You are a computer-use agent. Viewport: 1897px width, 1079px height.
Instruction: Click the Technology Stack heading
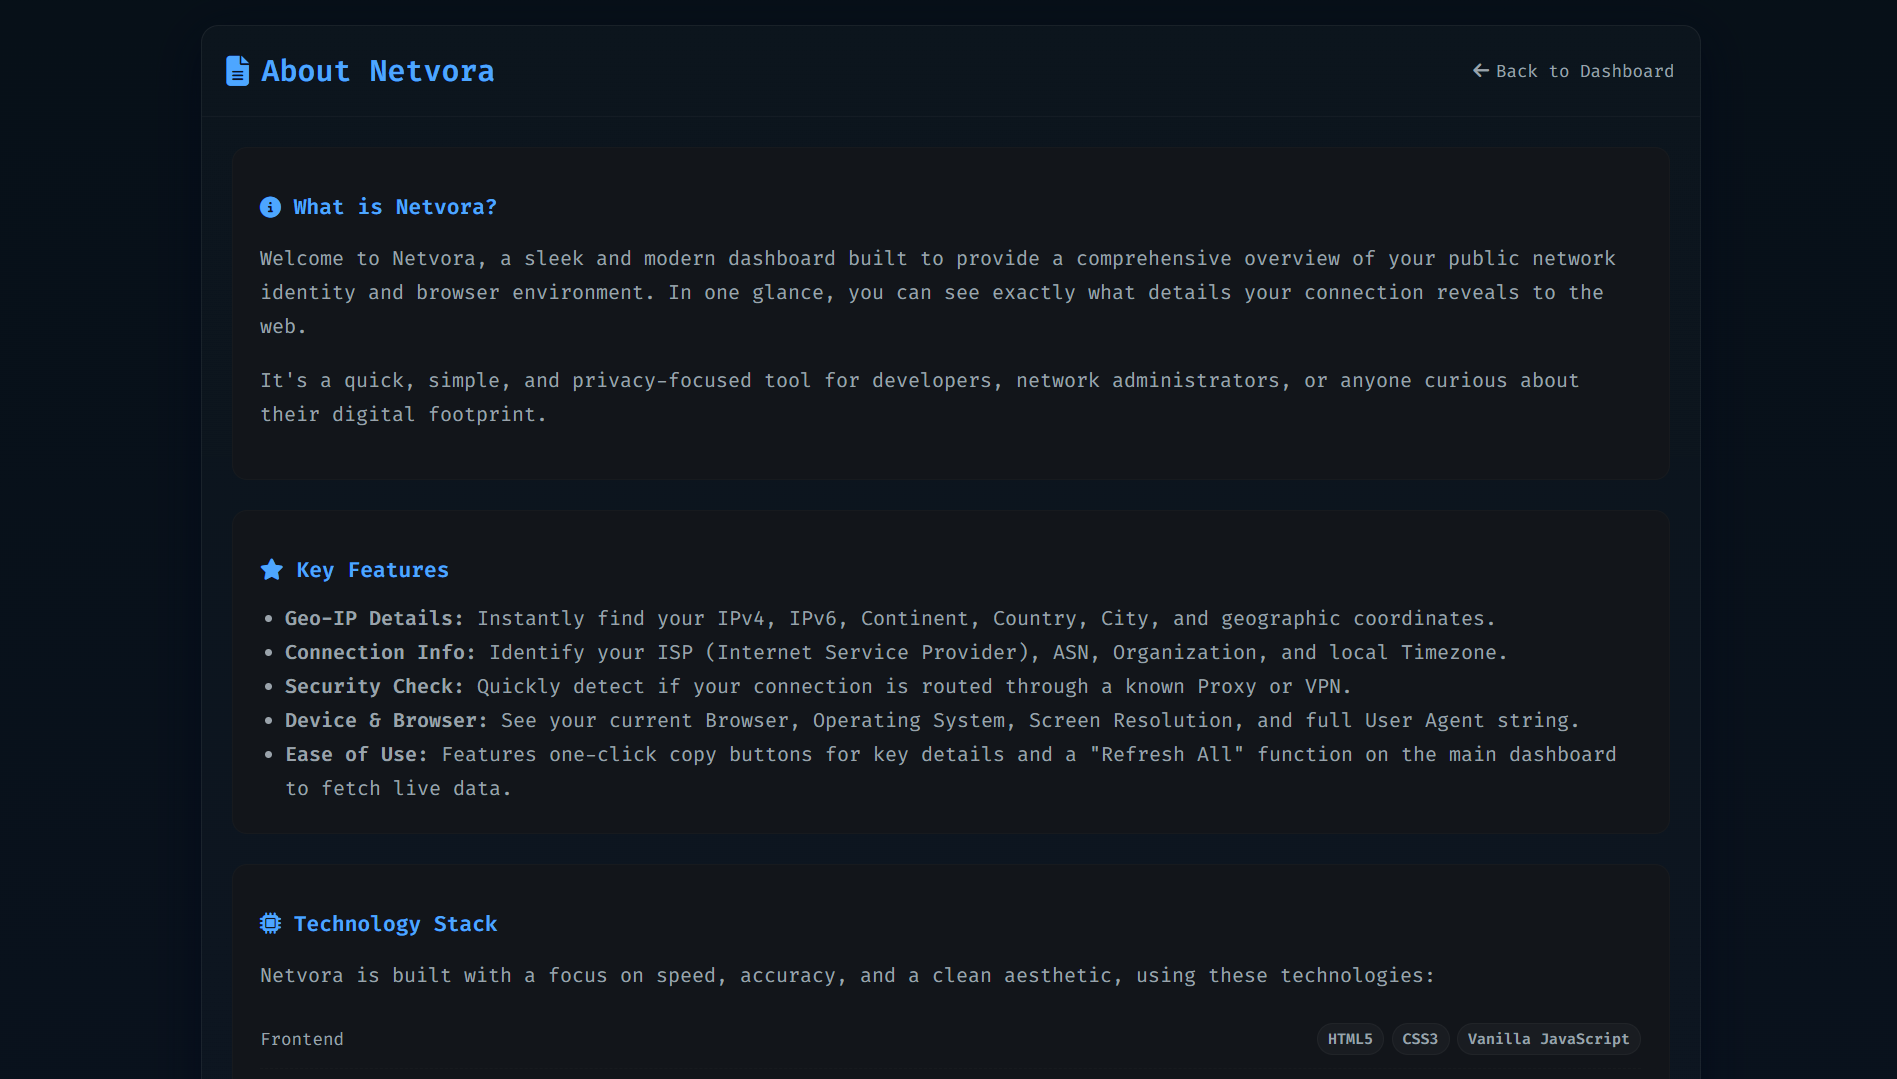tap(395, 924)
